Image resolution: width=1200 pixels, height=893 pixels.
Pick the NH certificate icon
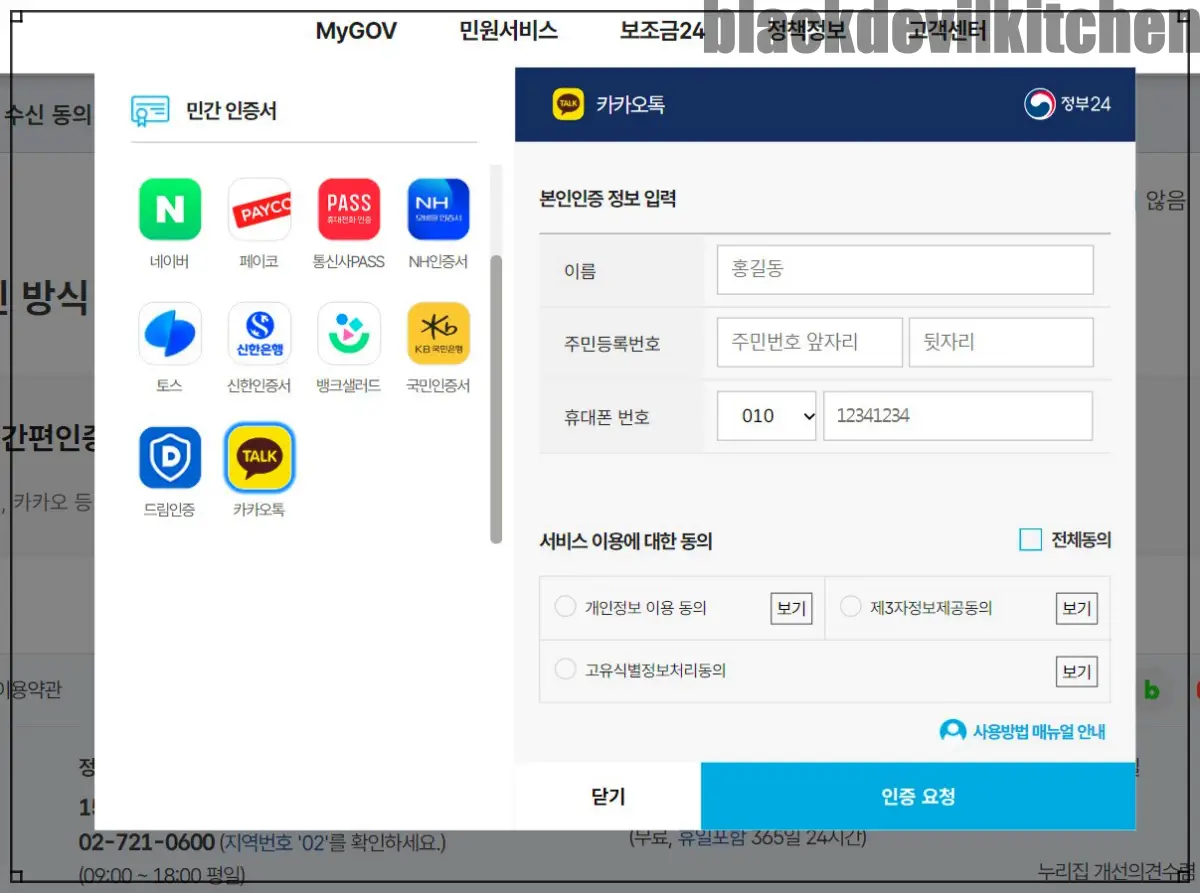coord(438,210)
